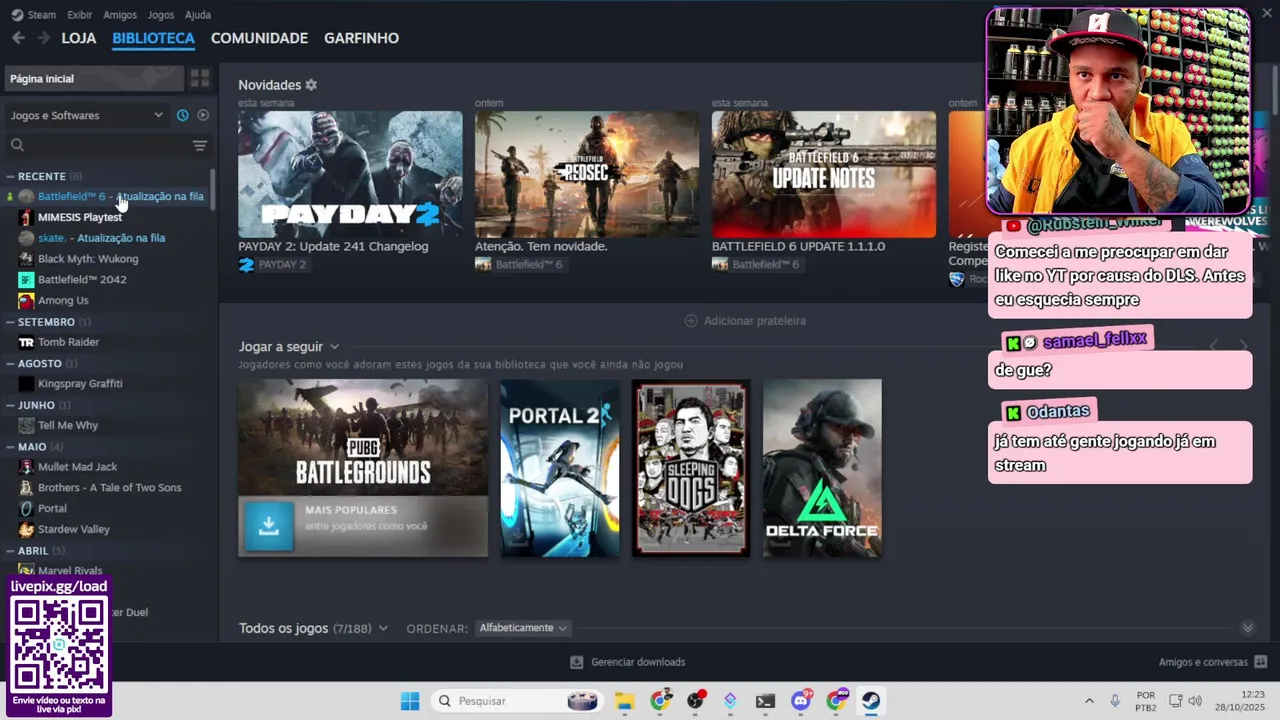Open the Alfabeticamente sort dropdown
This screenshot has height=720, width=1280.
[x=523, y=628]
